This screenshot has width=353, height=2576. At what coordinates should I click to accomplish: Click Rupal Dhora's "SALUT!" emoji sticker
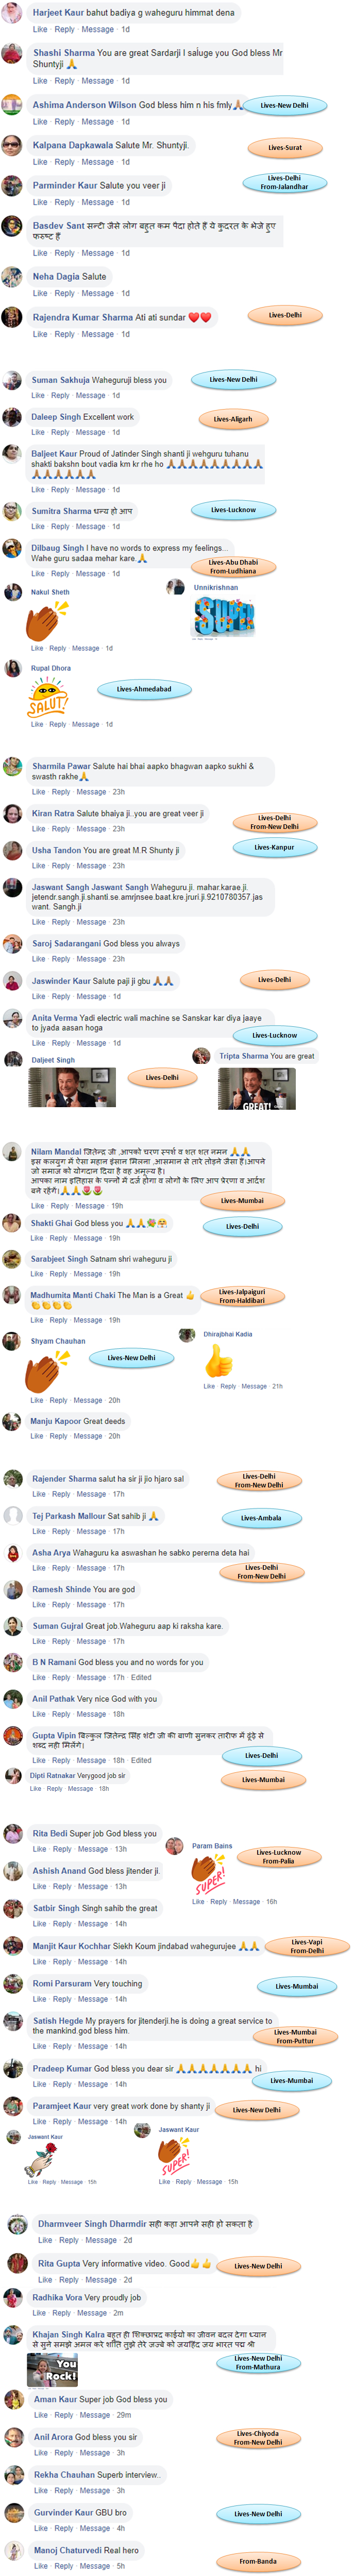(x=46, y=696)
